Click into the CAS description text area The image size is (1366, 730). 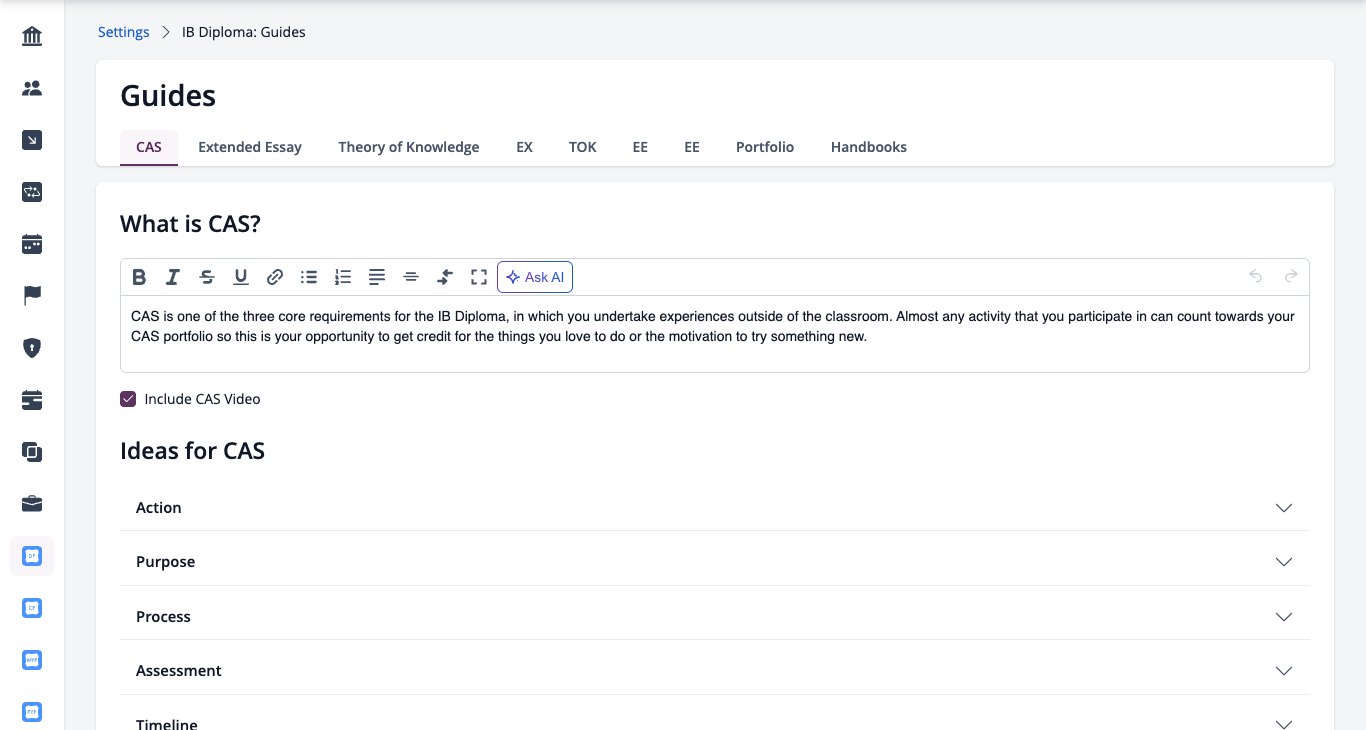[715, 334]
